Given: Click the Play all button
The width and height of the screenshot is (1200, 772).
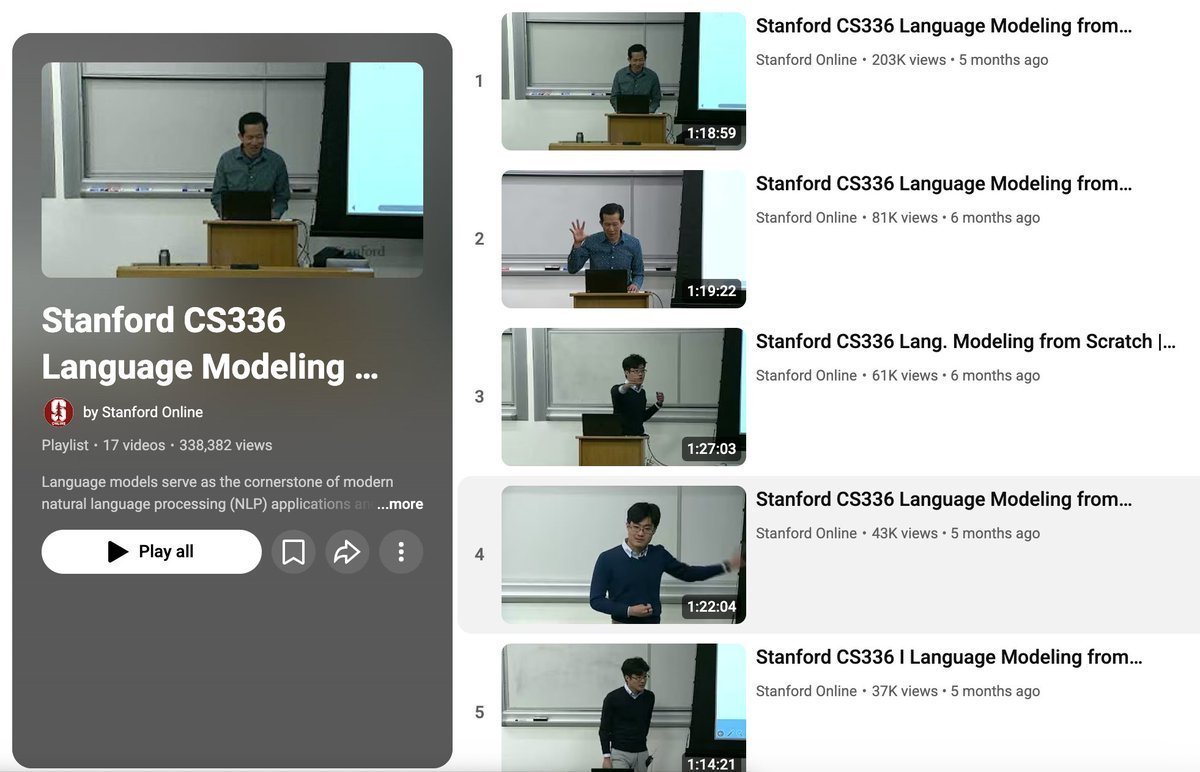Looking at the screenshot, I should 151,552.
